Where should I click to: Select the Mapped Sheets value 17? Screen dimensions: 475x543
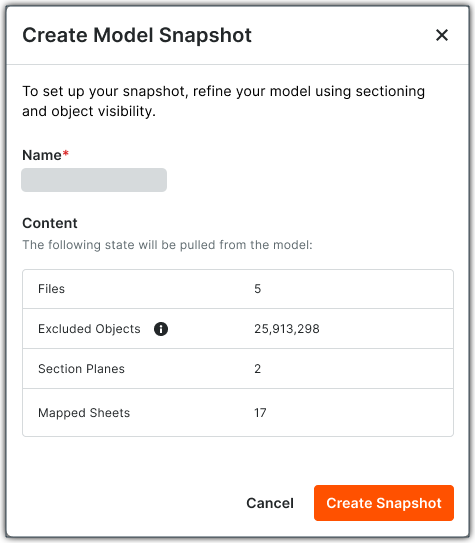(260, 413)
